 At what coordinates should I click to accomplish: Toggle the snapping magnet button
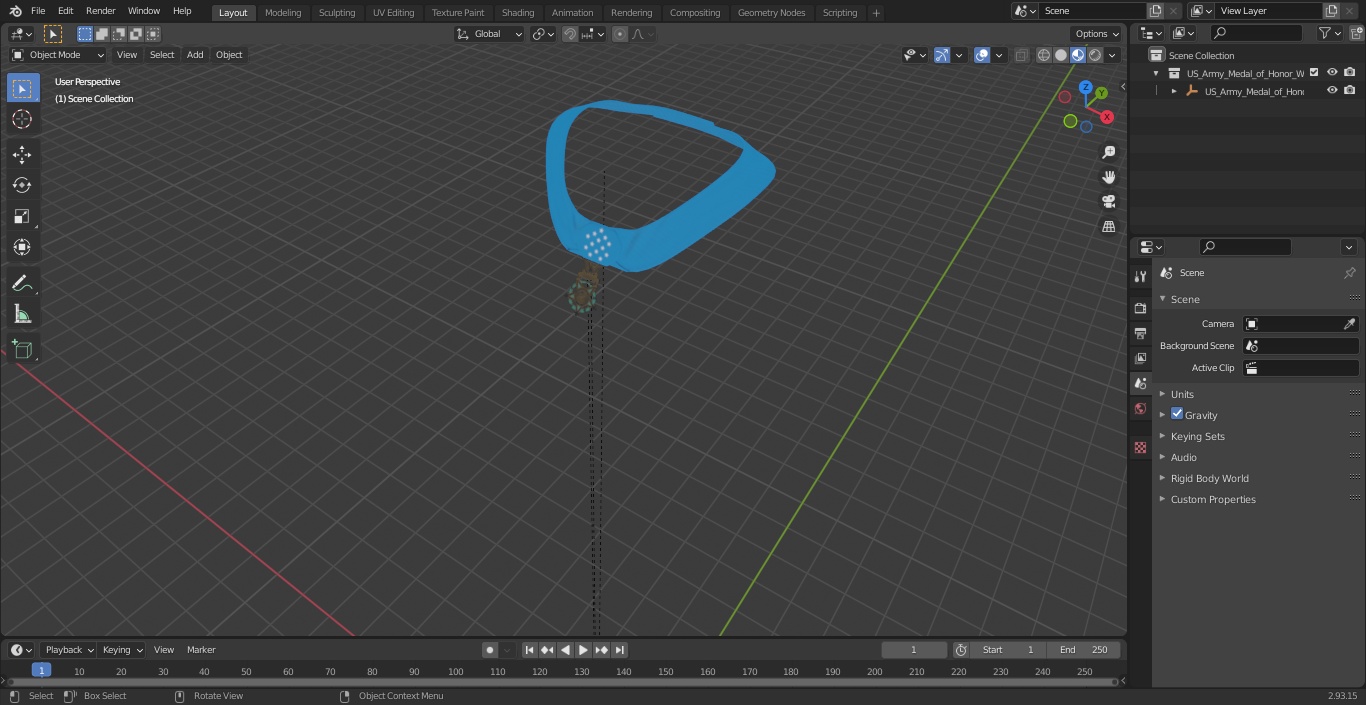(570, 34)
